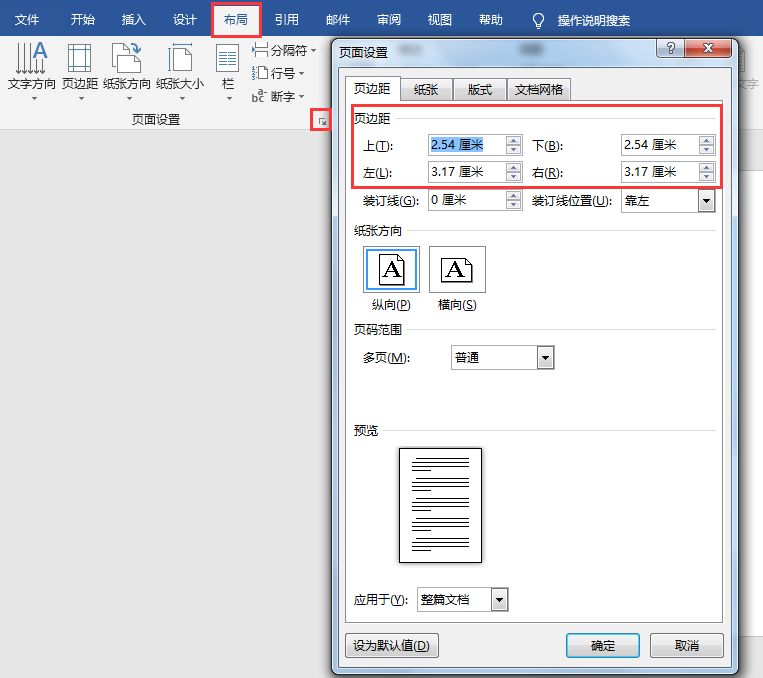Viewport: 763px width, 678px height.
Task: Open the 断字 hyphenation menu
Action: pos(278,96)
